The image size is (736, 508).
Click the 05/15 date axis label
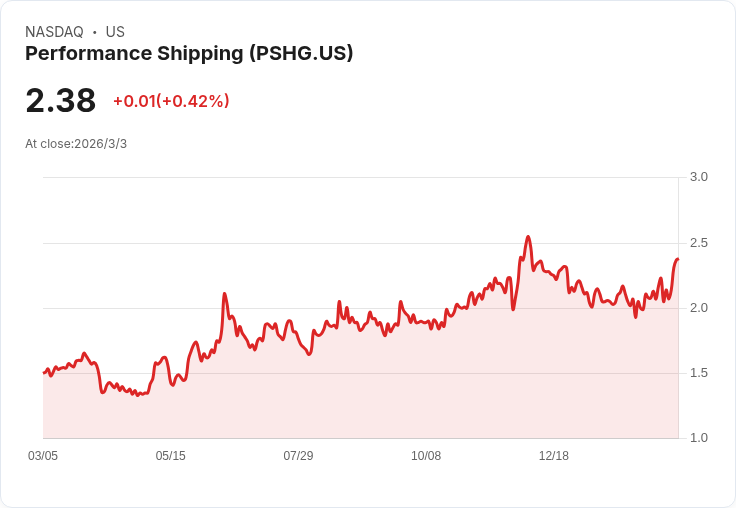point(170,456)
